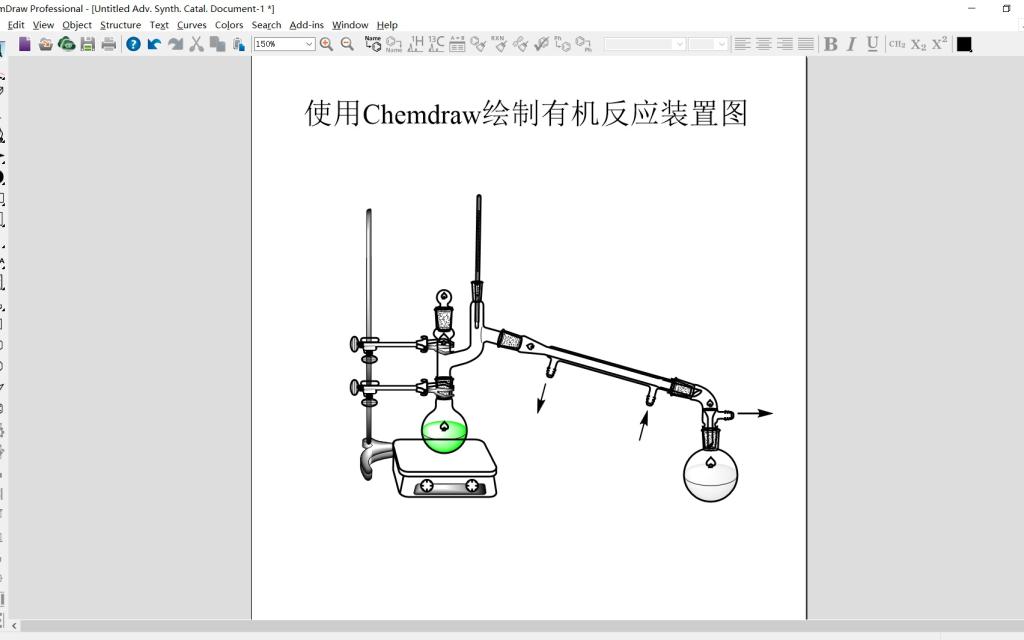Show the 1H NMR prediction

(415, 44)
